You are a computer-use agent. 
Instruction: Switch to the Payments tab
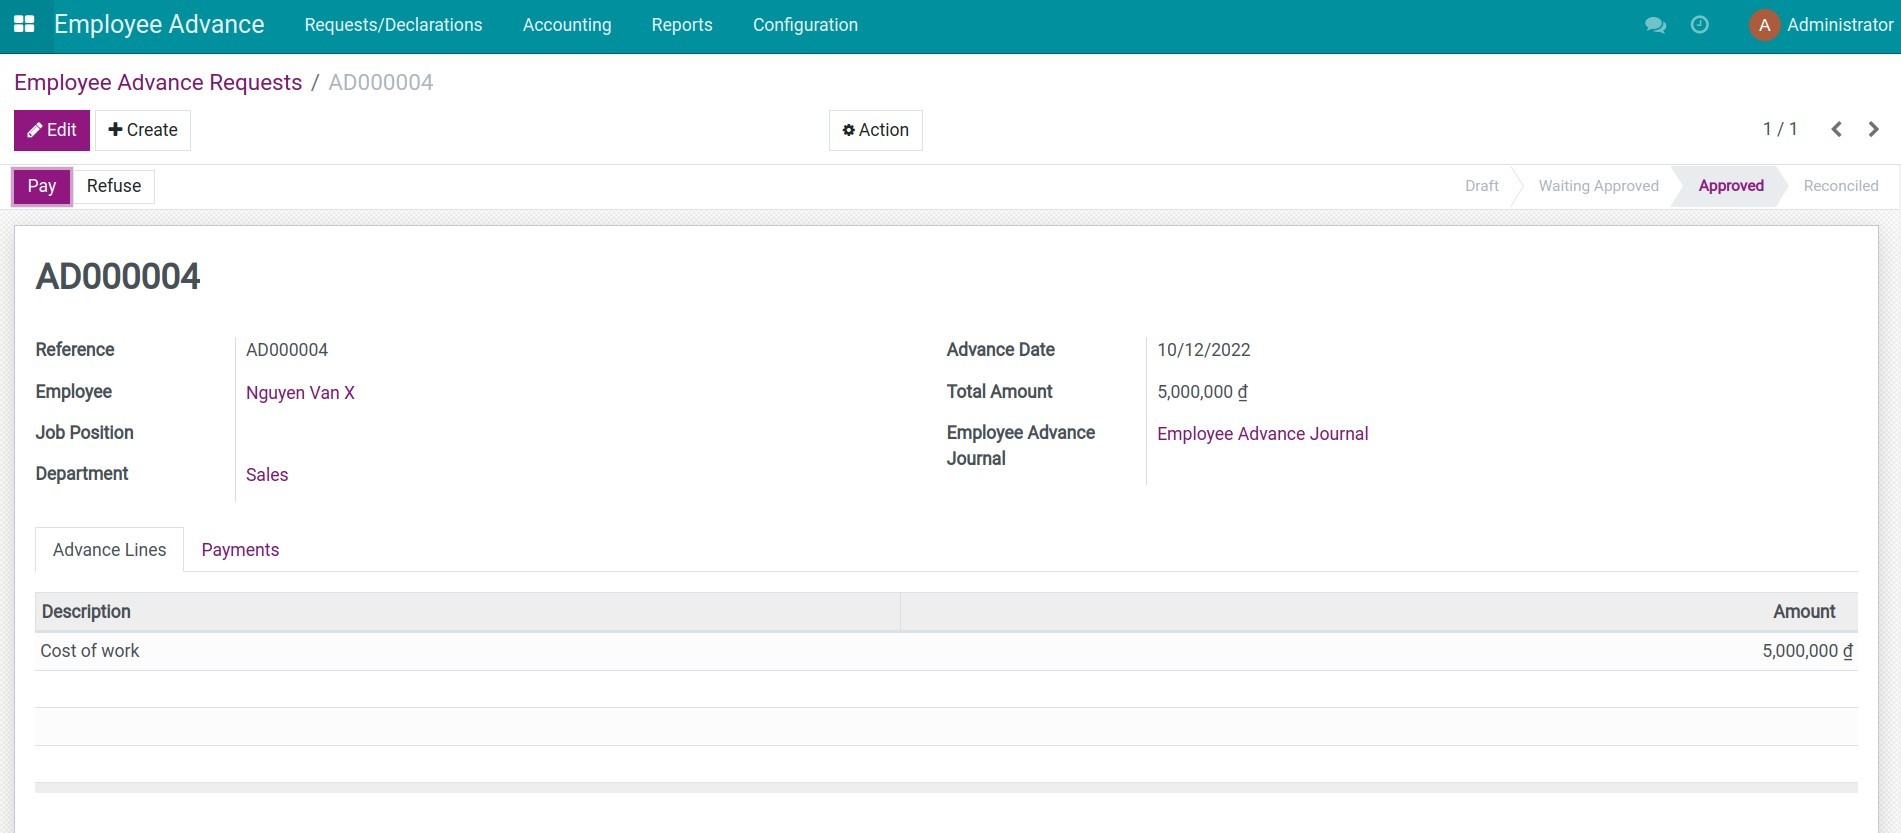point(240,550)
